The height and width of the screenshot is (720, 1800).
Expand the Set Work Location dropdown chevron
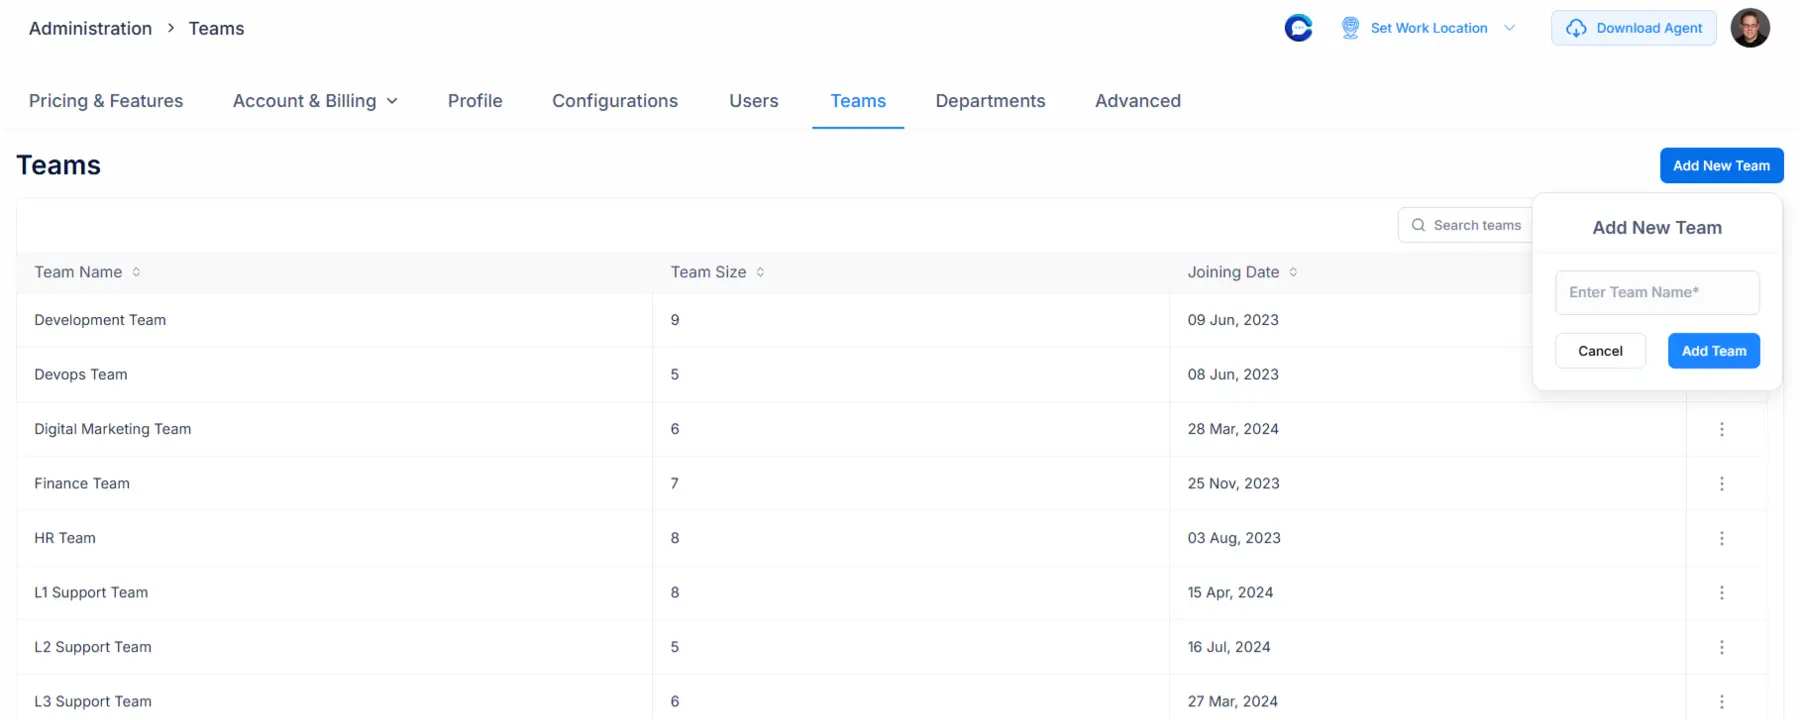(1510, 28)
